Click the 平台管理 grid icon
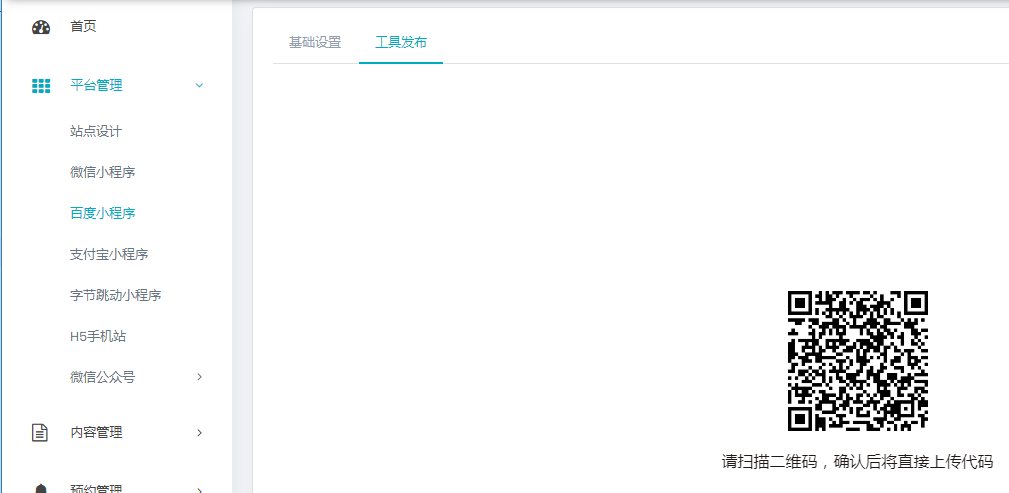The image size is (1009, 493). (41, 86)
